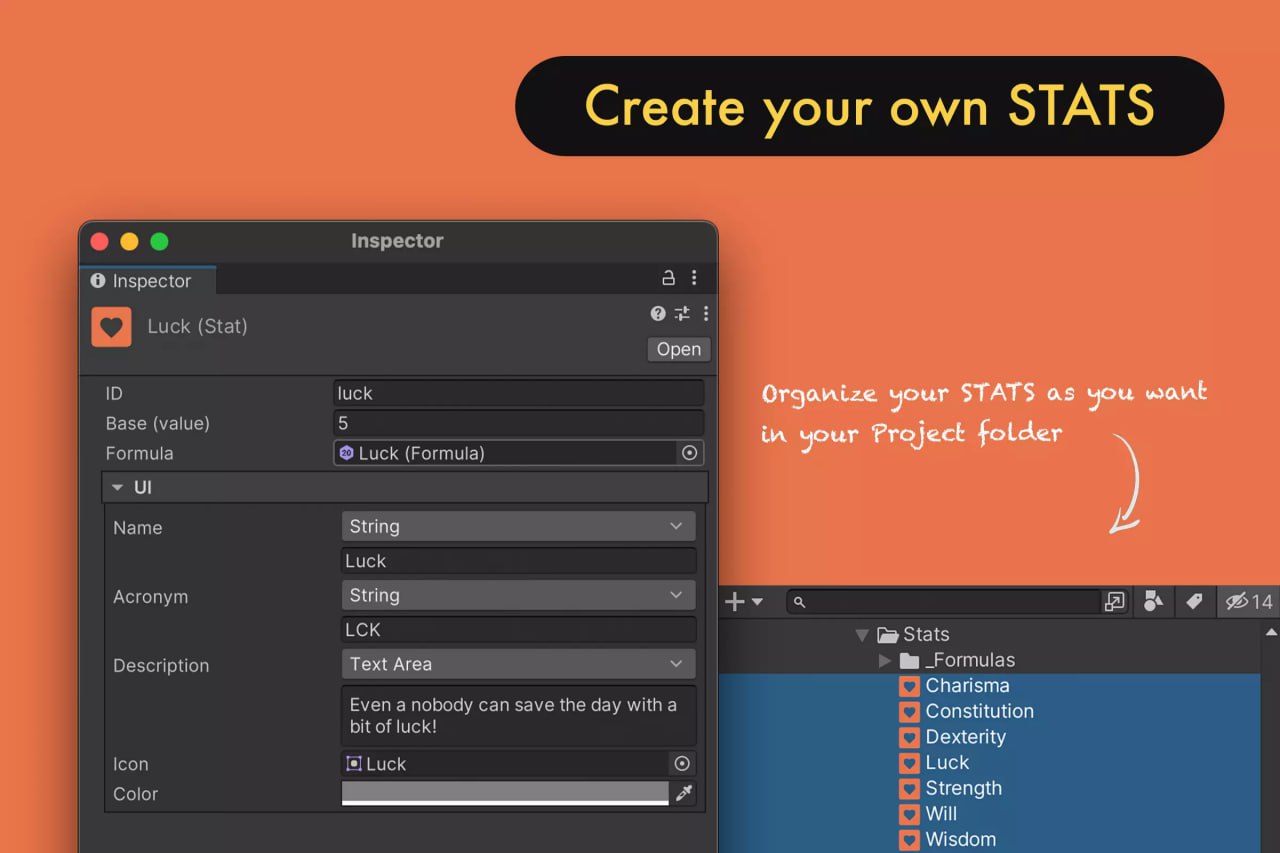Create a new asset with the plus button

pyautogui.click(x=734, y=601)
